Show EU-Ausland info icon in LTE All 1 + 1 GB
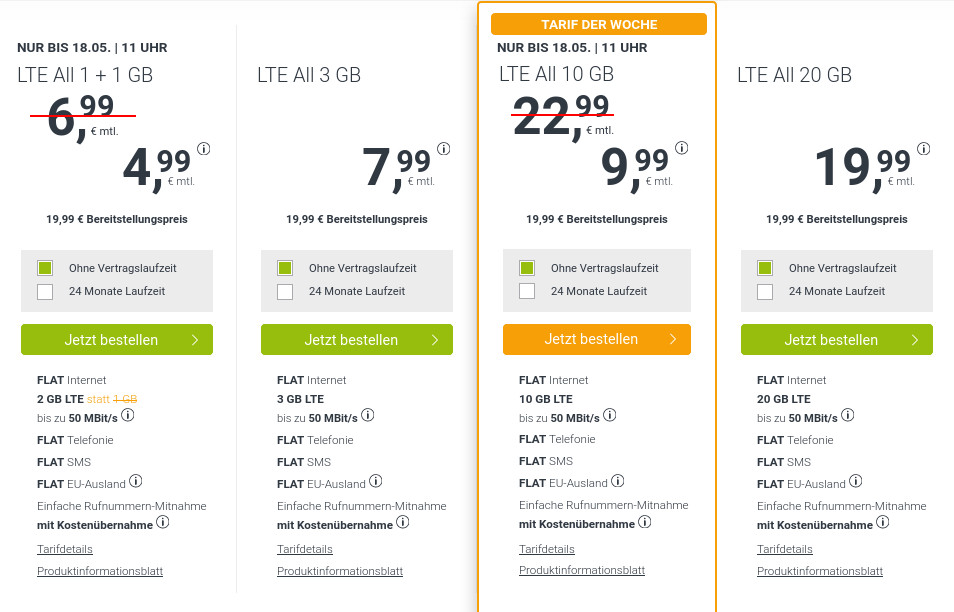The width and height of the screenshot is (954, 612). 136,482
